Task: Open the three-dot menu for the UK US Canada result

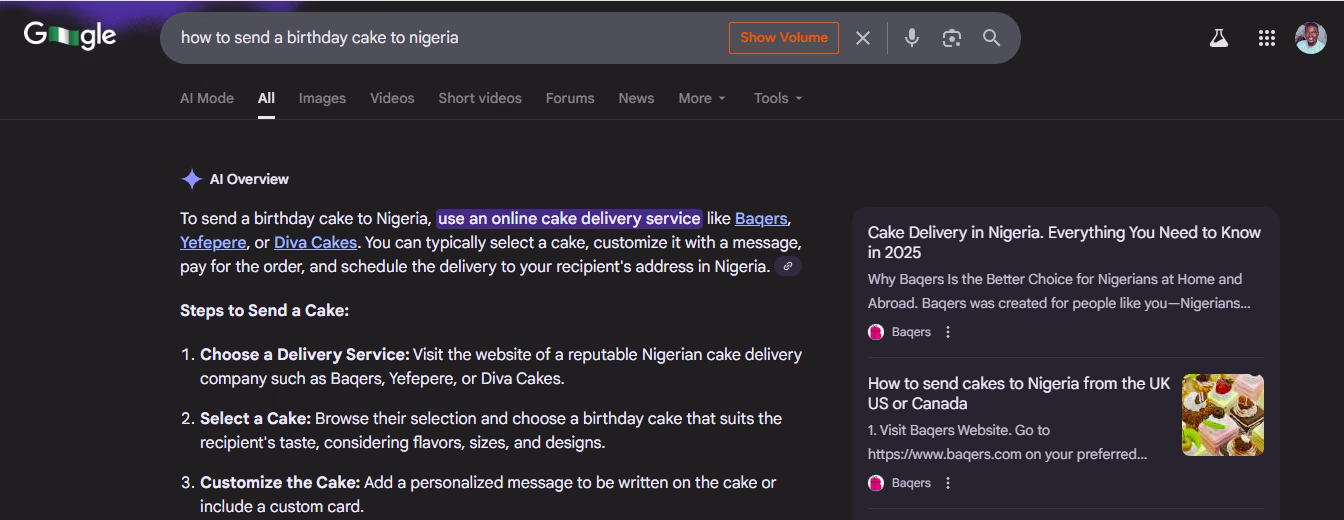Action: click(948, 483)
